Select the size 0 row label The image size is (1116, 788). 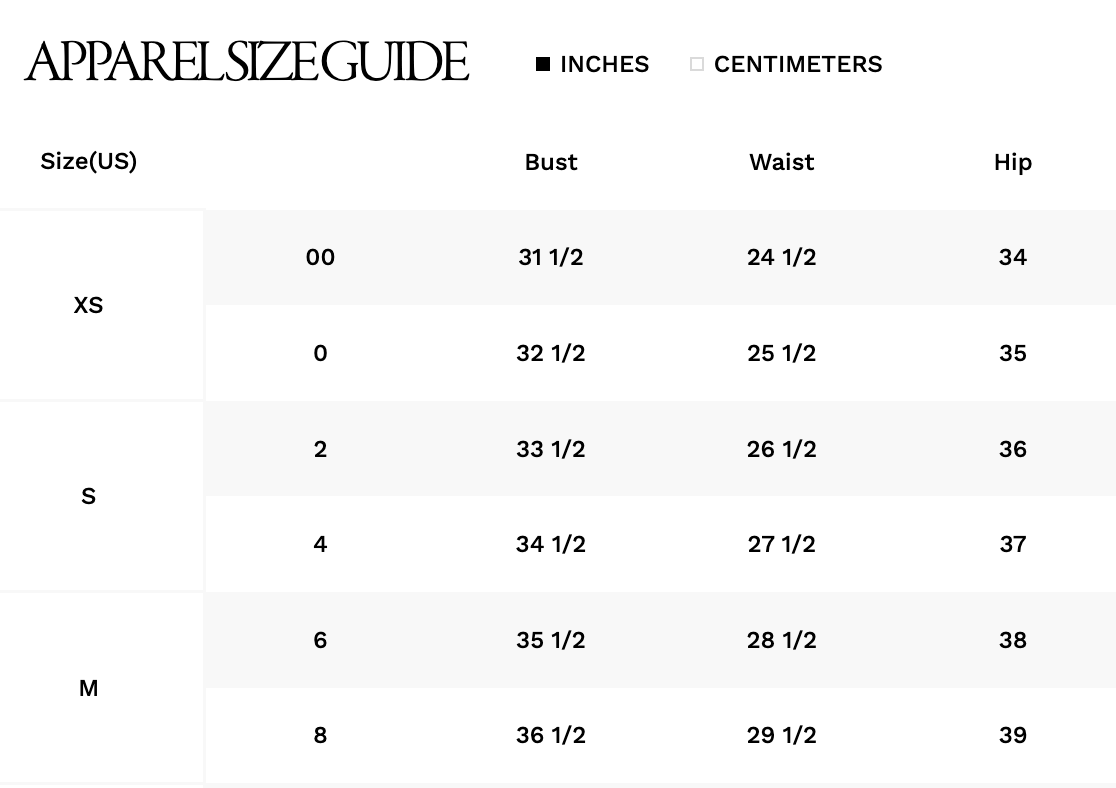320,353
